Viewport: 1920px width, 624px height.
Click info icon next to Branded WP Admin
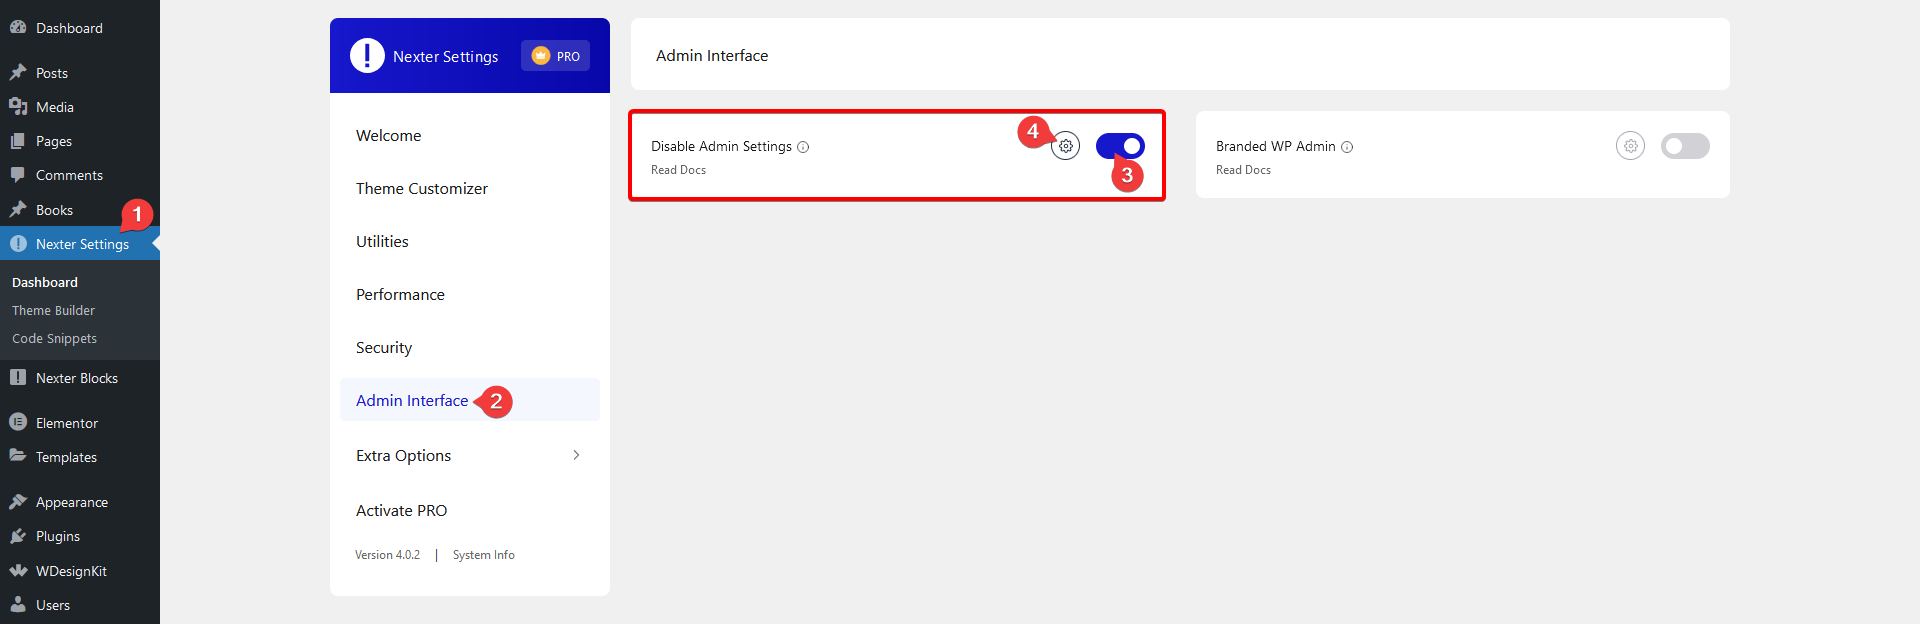[x=1347, y=147]
